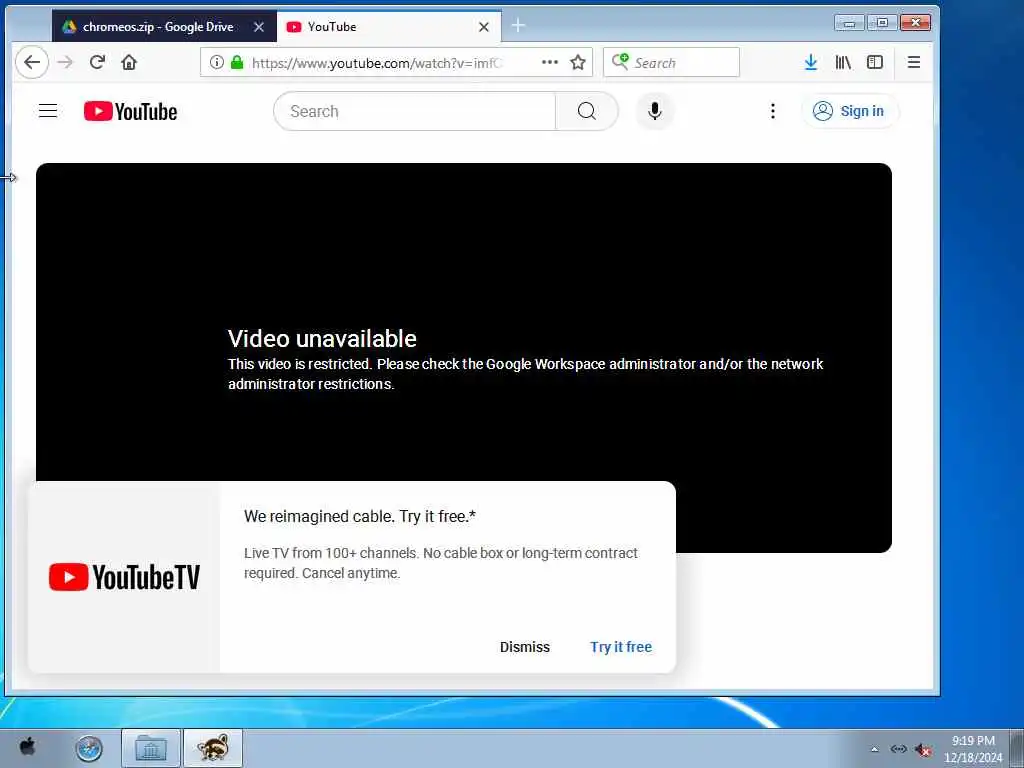Go back with the browser back arrow

(x=32, y=63)
